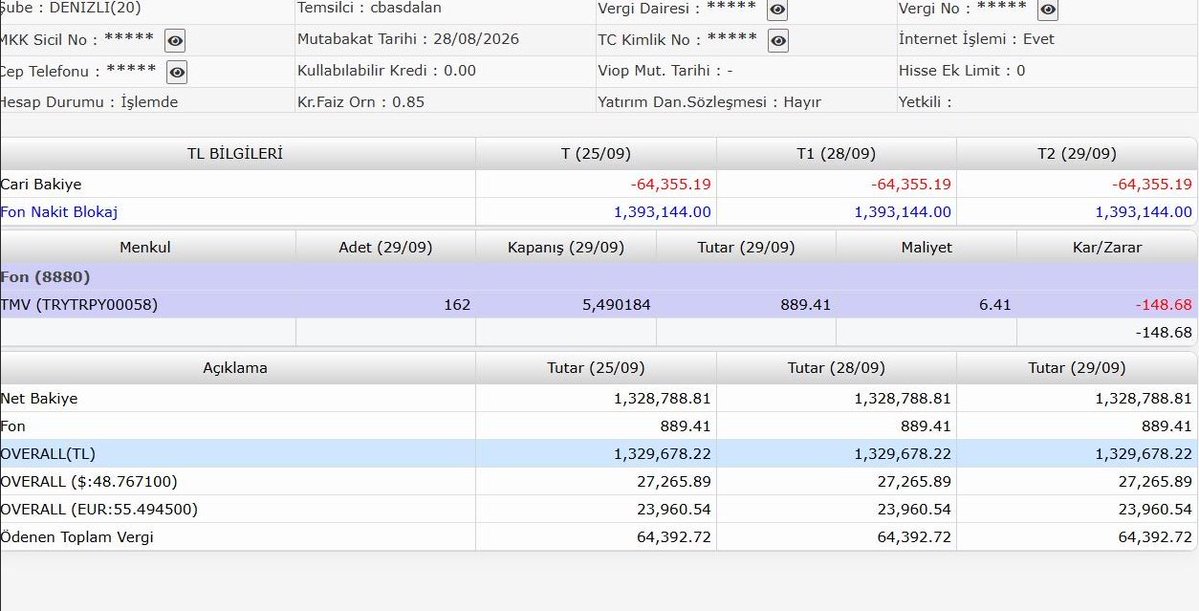Viewport: 1199px width, 611px height.
Task: Click the Ödenen Toplam Vergi row label
Action: (76, 537)
